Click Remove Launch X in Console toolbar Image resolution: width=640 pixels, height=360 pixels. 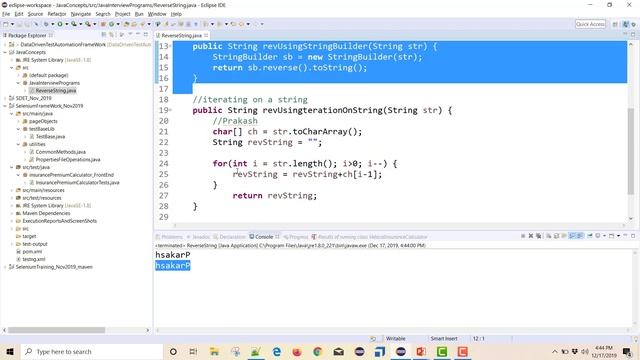tap(531, 236)
